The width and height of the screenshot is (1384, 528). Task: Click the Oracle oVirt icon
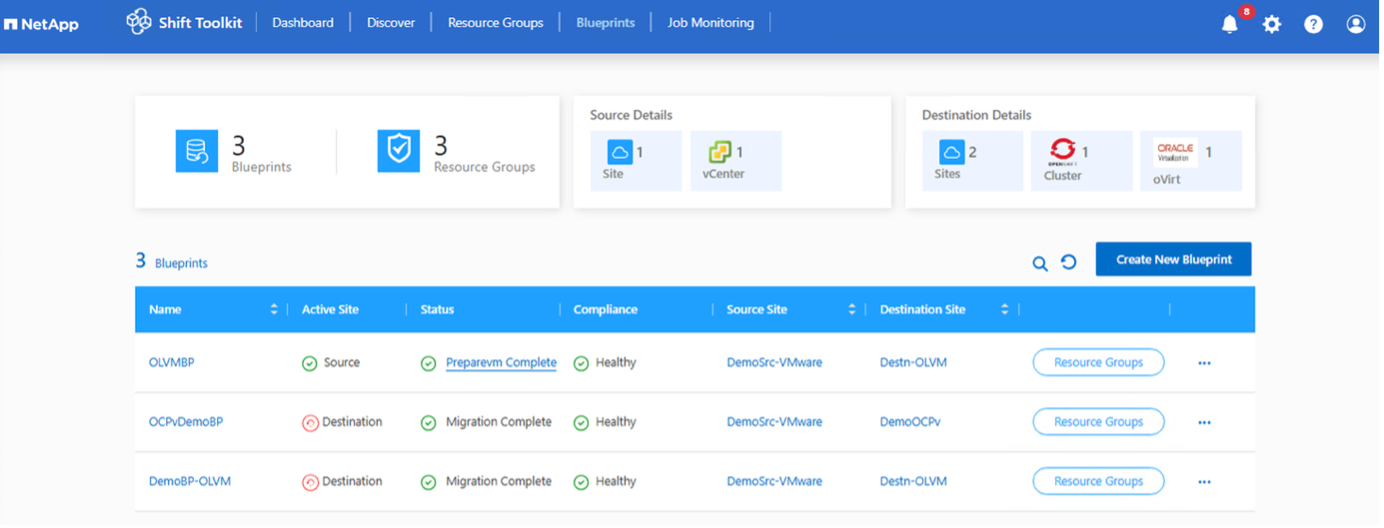pos(1175,152)
